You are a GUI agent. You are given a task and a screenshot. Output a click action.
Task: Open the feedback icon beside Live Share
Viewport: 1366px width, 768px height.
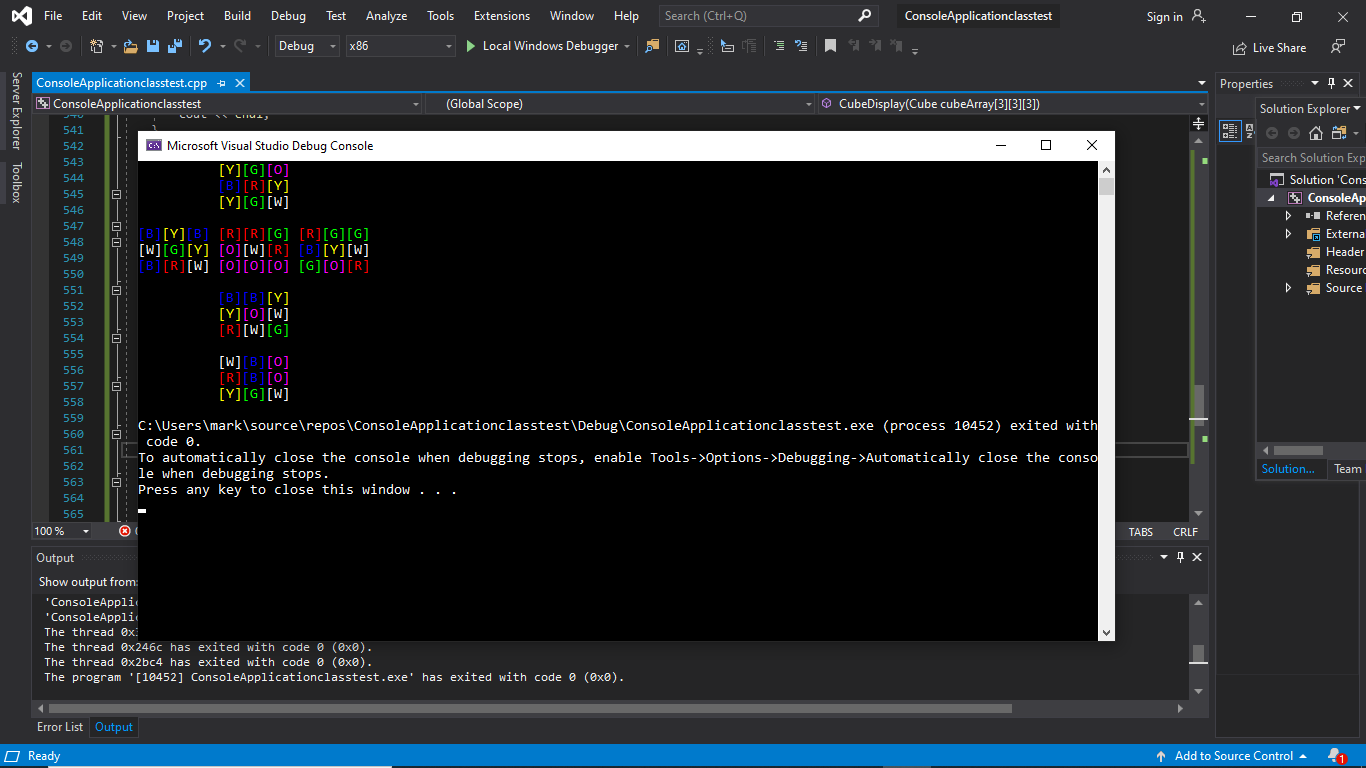(1338, 47)
